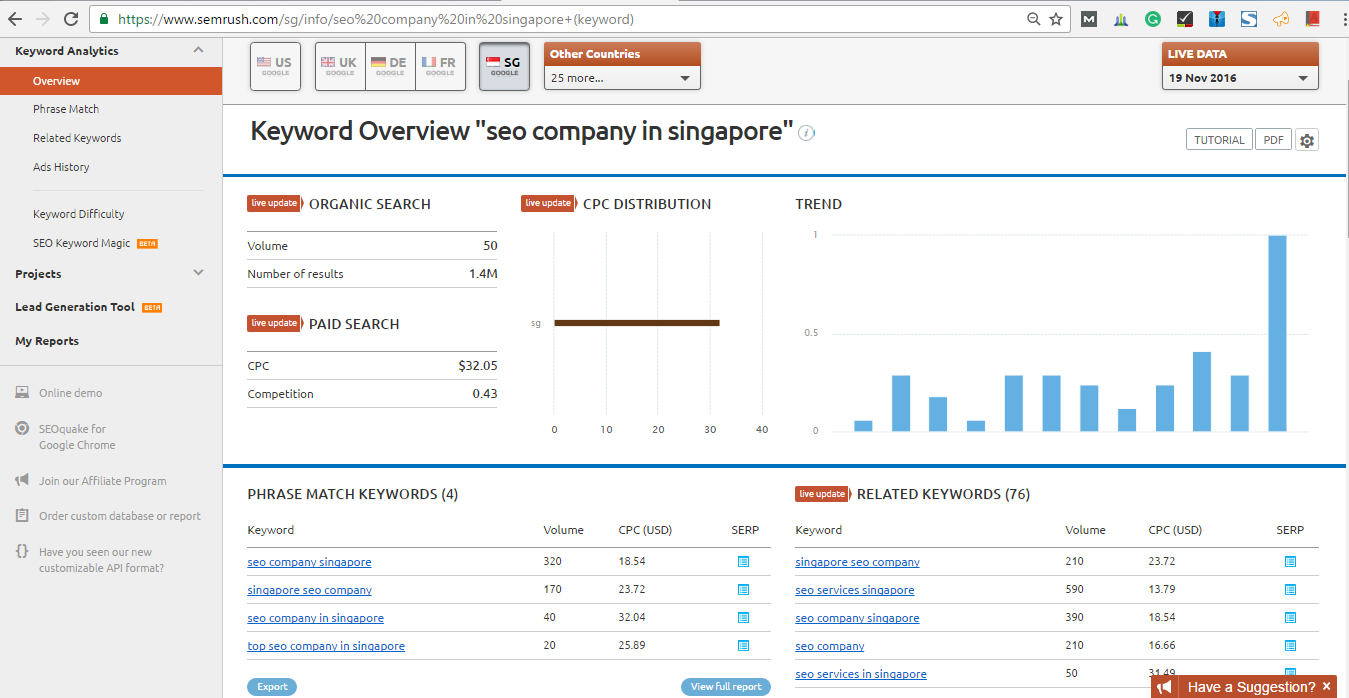
Task: Switch database to UK Google
Action: (340, 66)
